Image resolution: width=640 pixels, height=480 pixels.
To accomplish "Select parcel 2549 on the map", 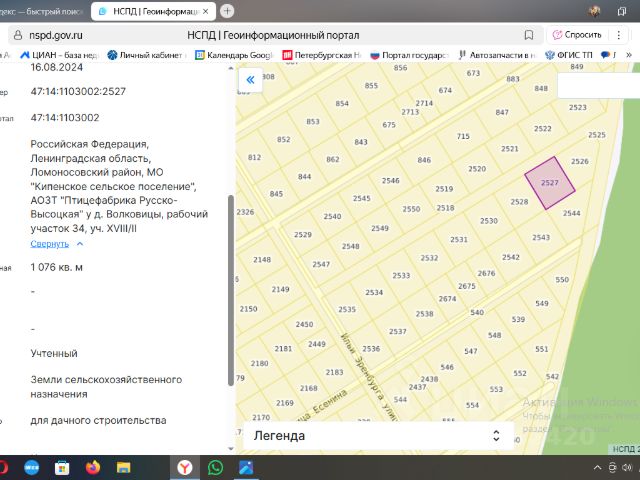I will 380,228.
